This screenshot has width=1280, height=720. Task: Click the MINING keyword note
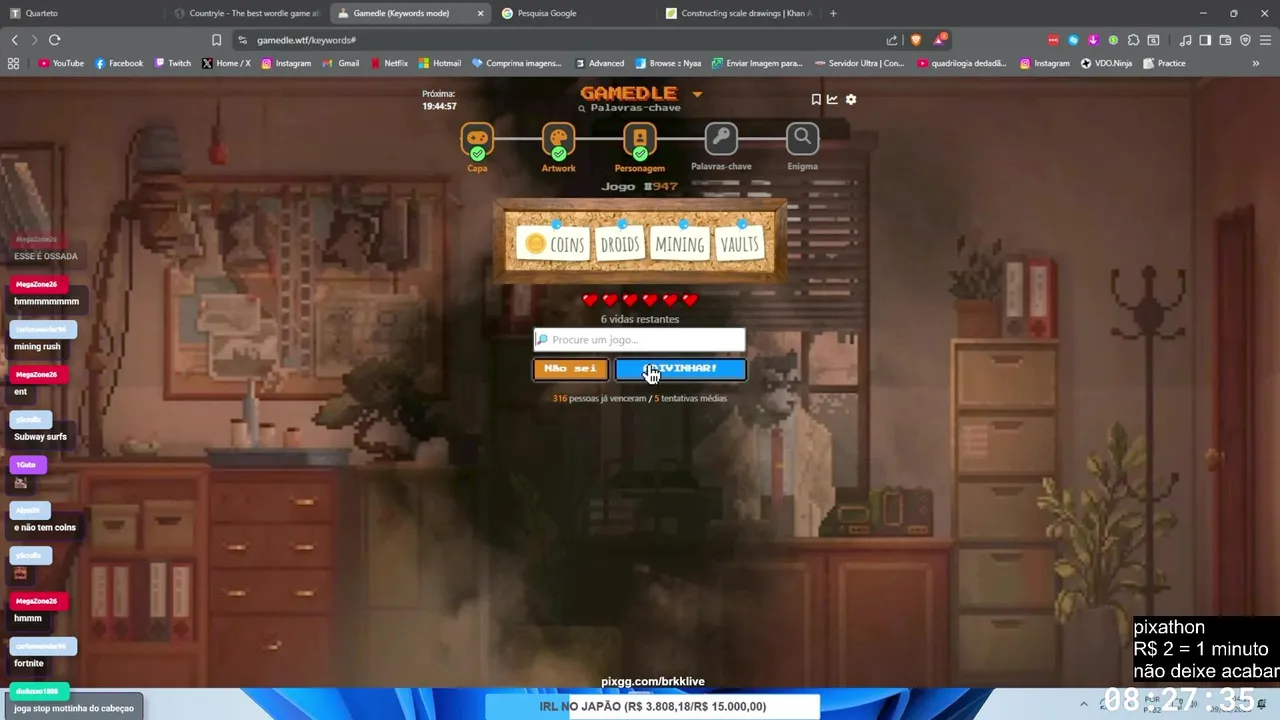coord(680,244)
